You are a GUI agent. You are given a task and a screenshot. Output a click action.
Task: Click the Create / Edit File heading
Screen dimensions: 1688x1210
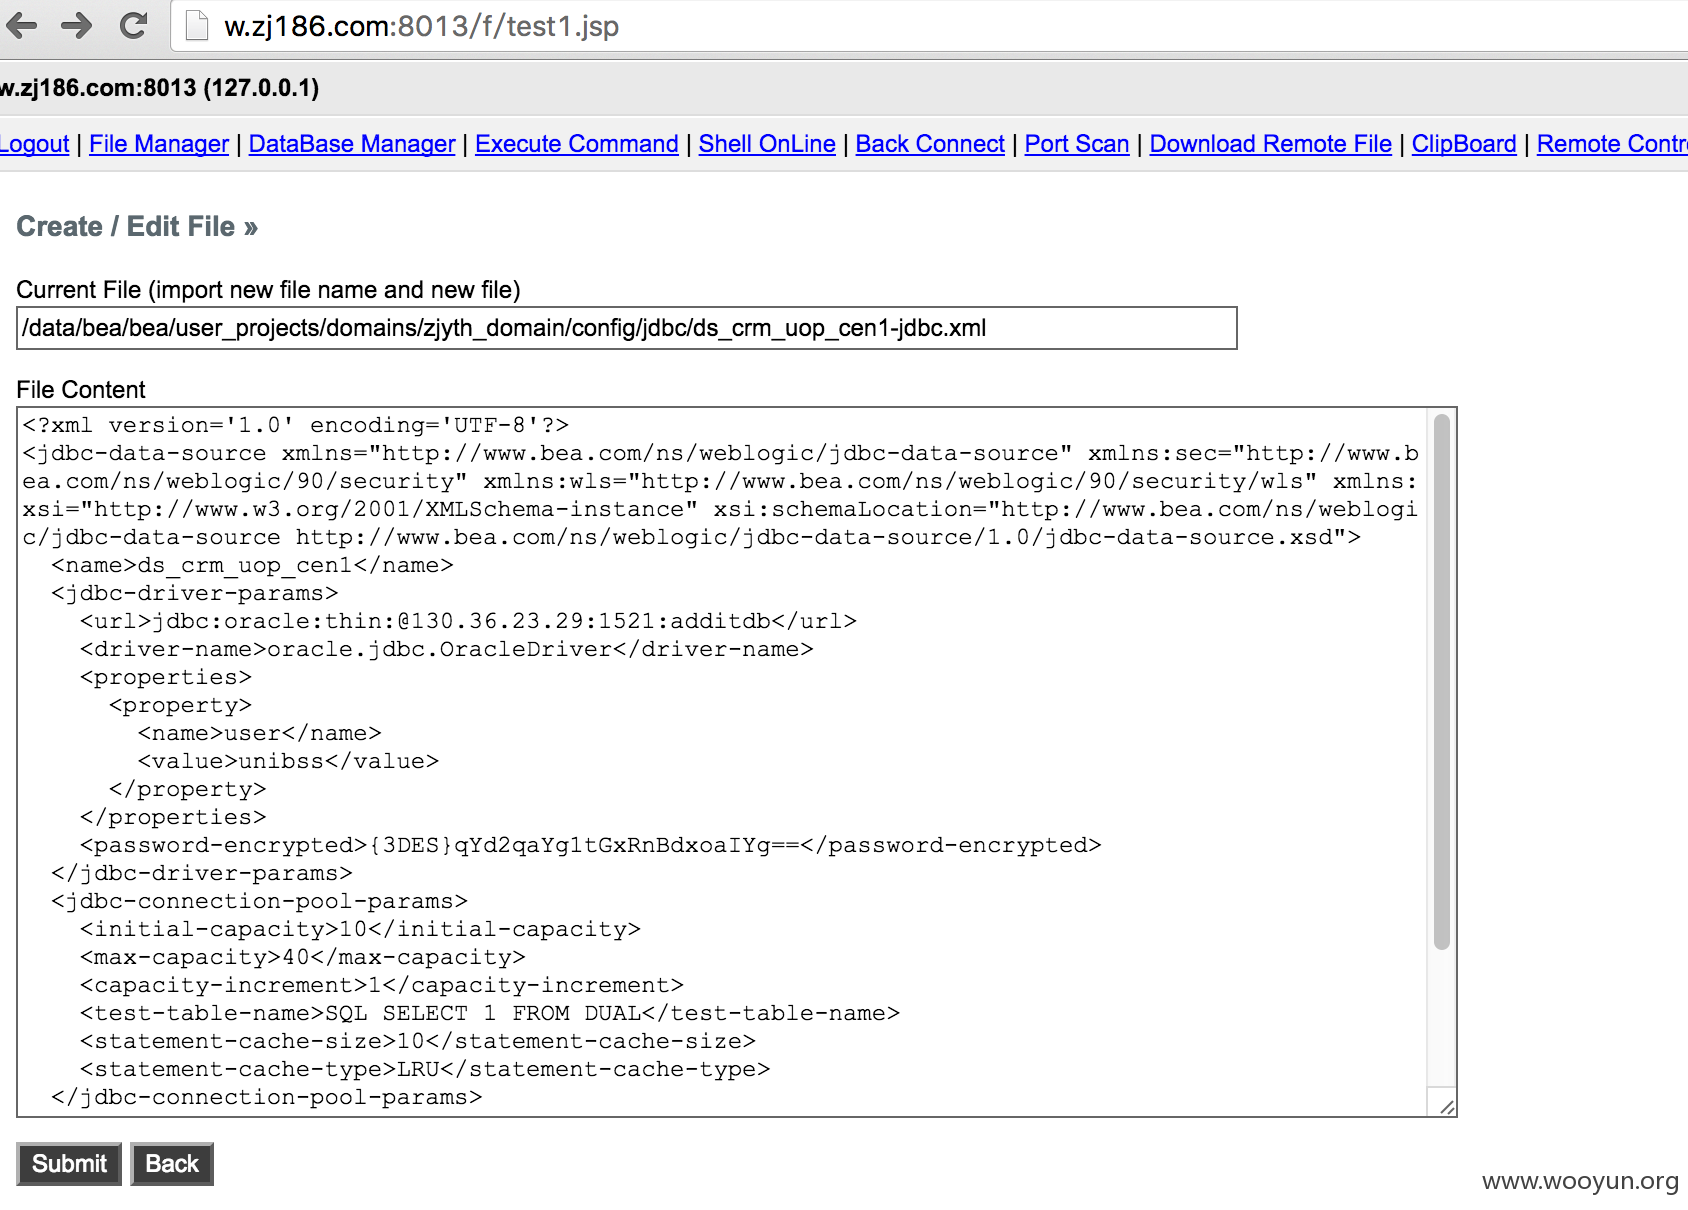(x=137, y=227)
